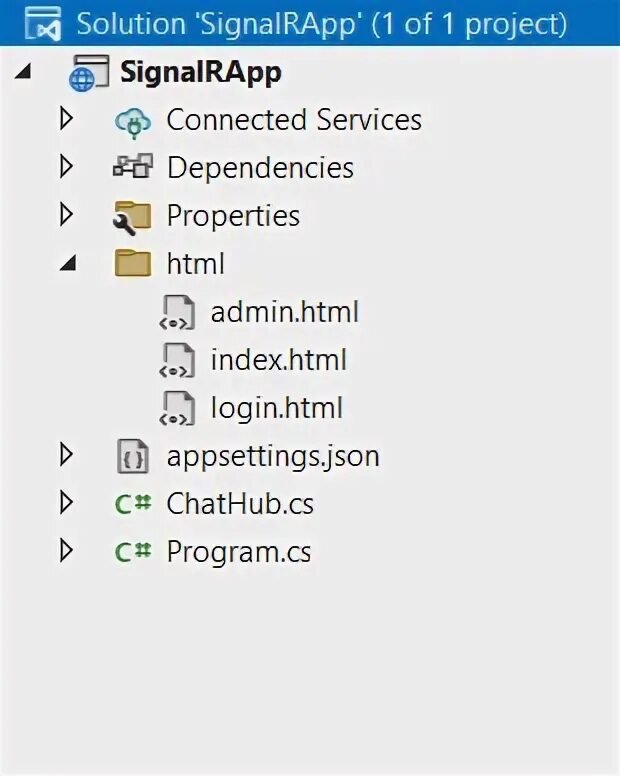Click the ChatHub.cs C# icon
The width and height of the screenshot is (620, 776).
pos(132,504)
